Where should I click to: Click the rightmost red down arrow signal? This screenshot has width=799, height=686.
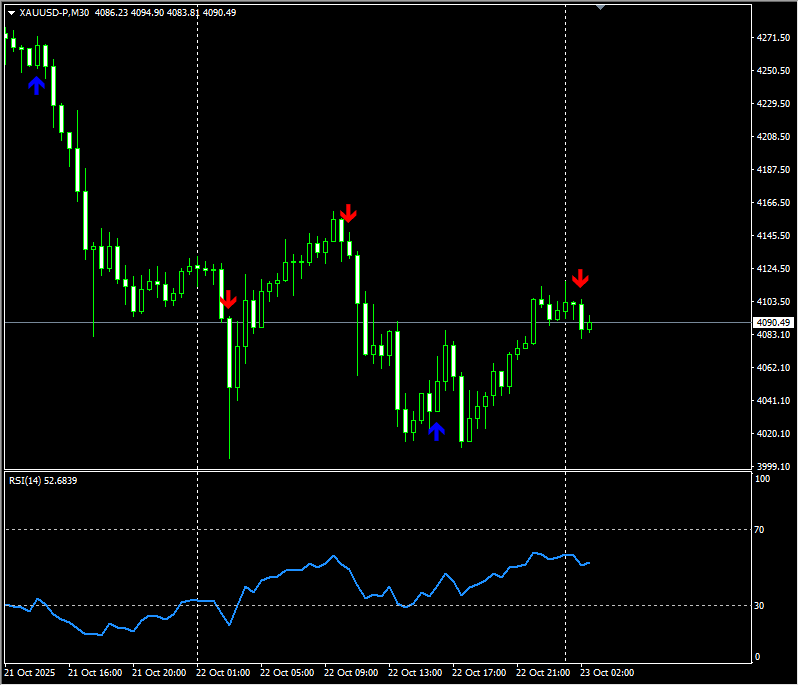pos(580,278)
